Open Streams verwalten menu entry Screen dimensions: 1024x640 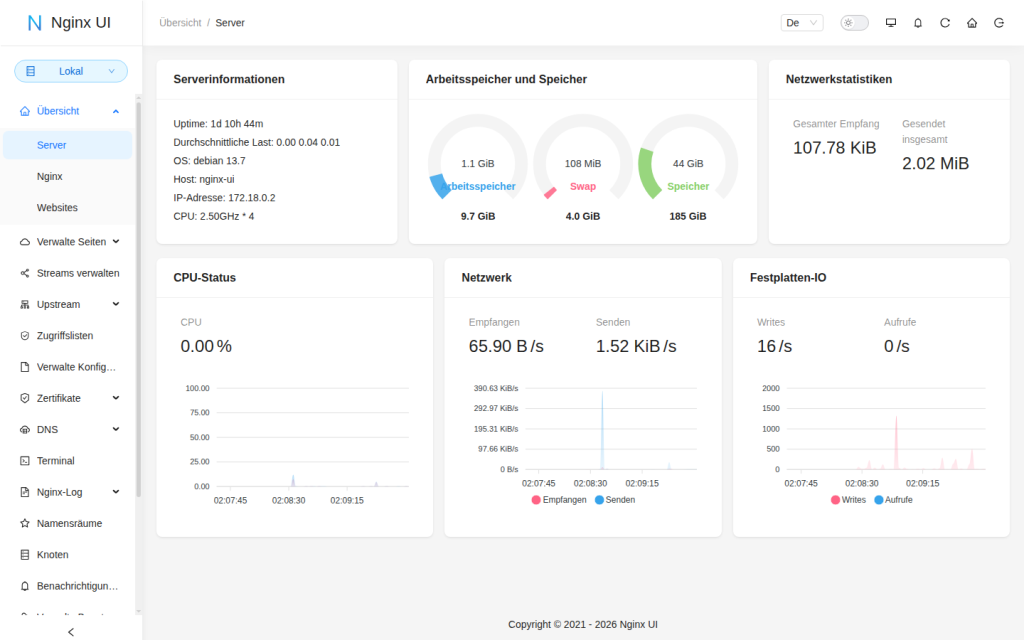pos(67,273)
